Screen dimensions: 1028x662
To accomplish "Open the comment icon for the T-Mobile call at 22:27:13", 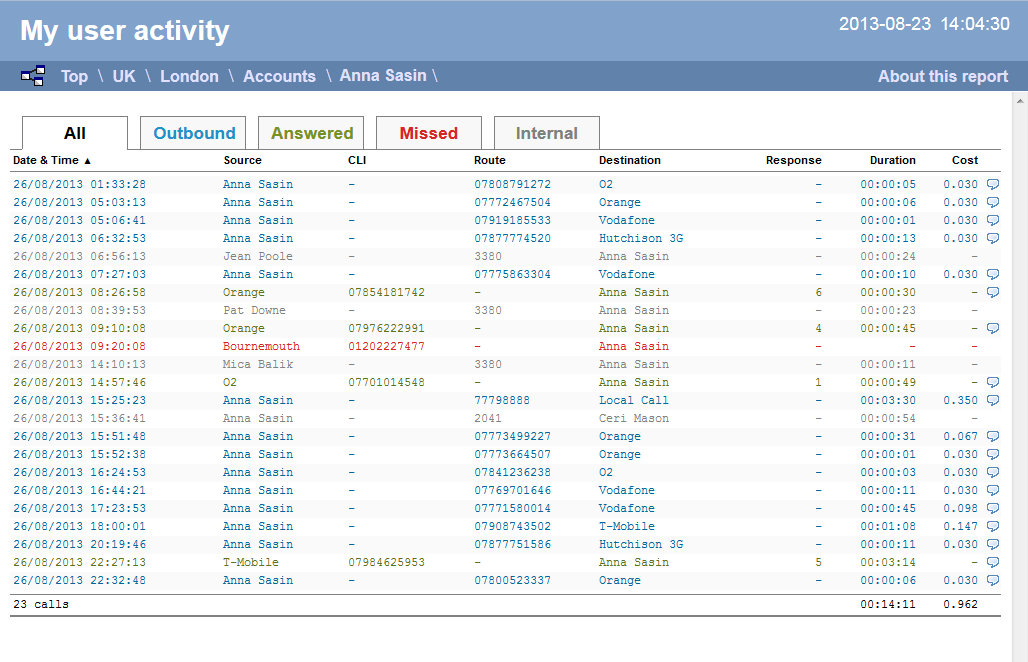I will tap(992, 562).
